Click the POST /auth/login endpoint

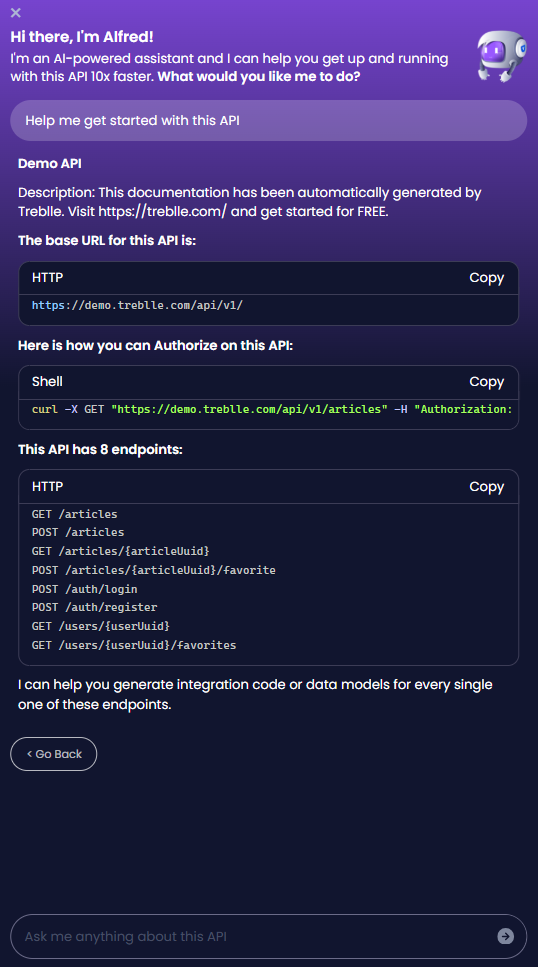pyautogui.click(x=85, y=589)
